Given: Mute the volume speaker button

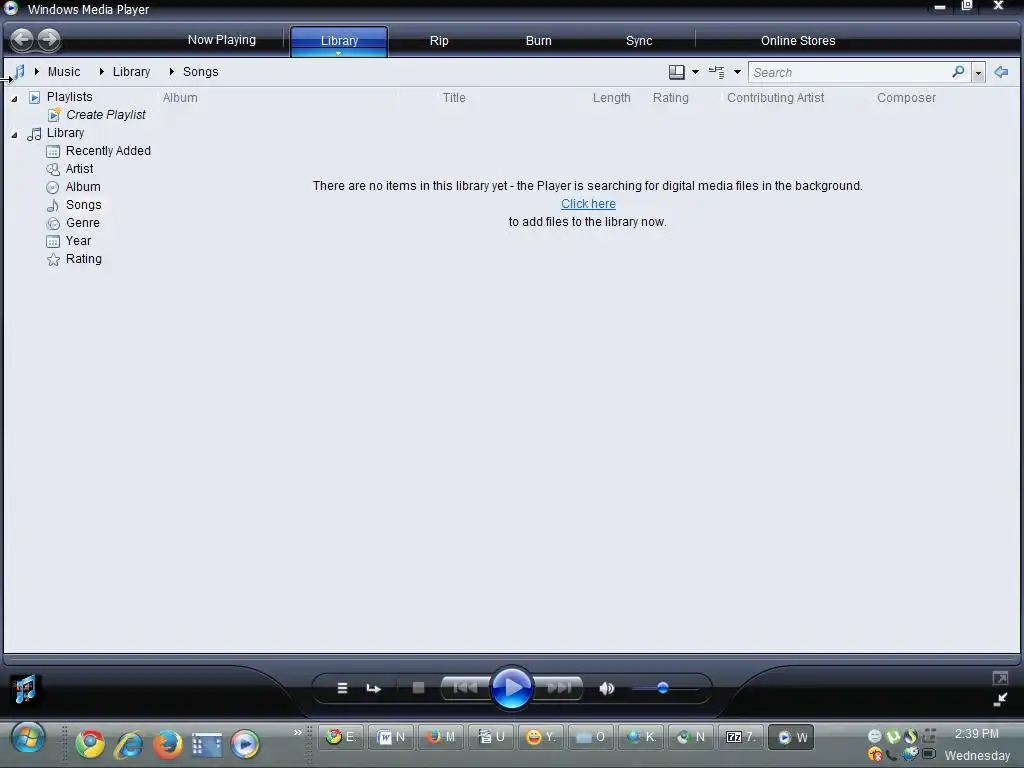Looking at the screenshot, I should coord(607,688).
